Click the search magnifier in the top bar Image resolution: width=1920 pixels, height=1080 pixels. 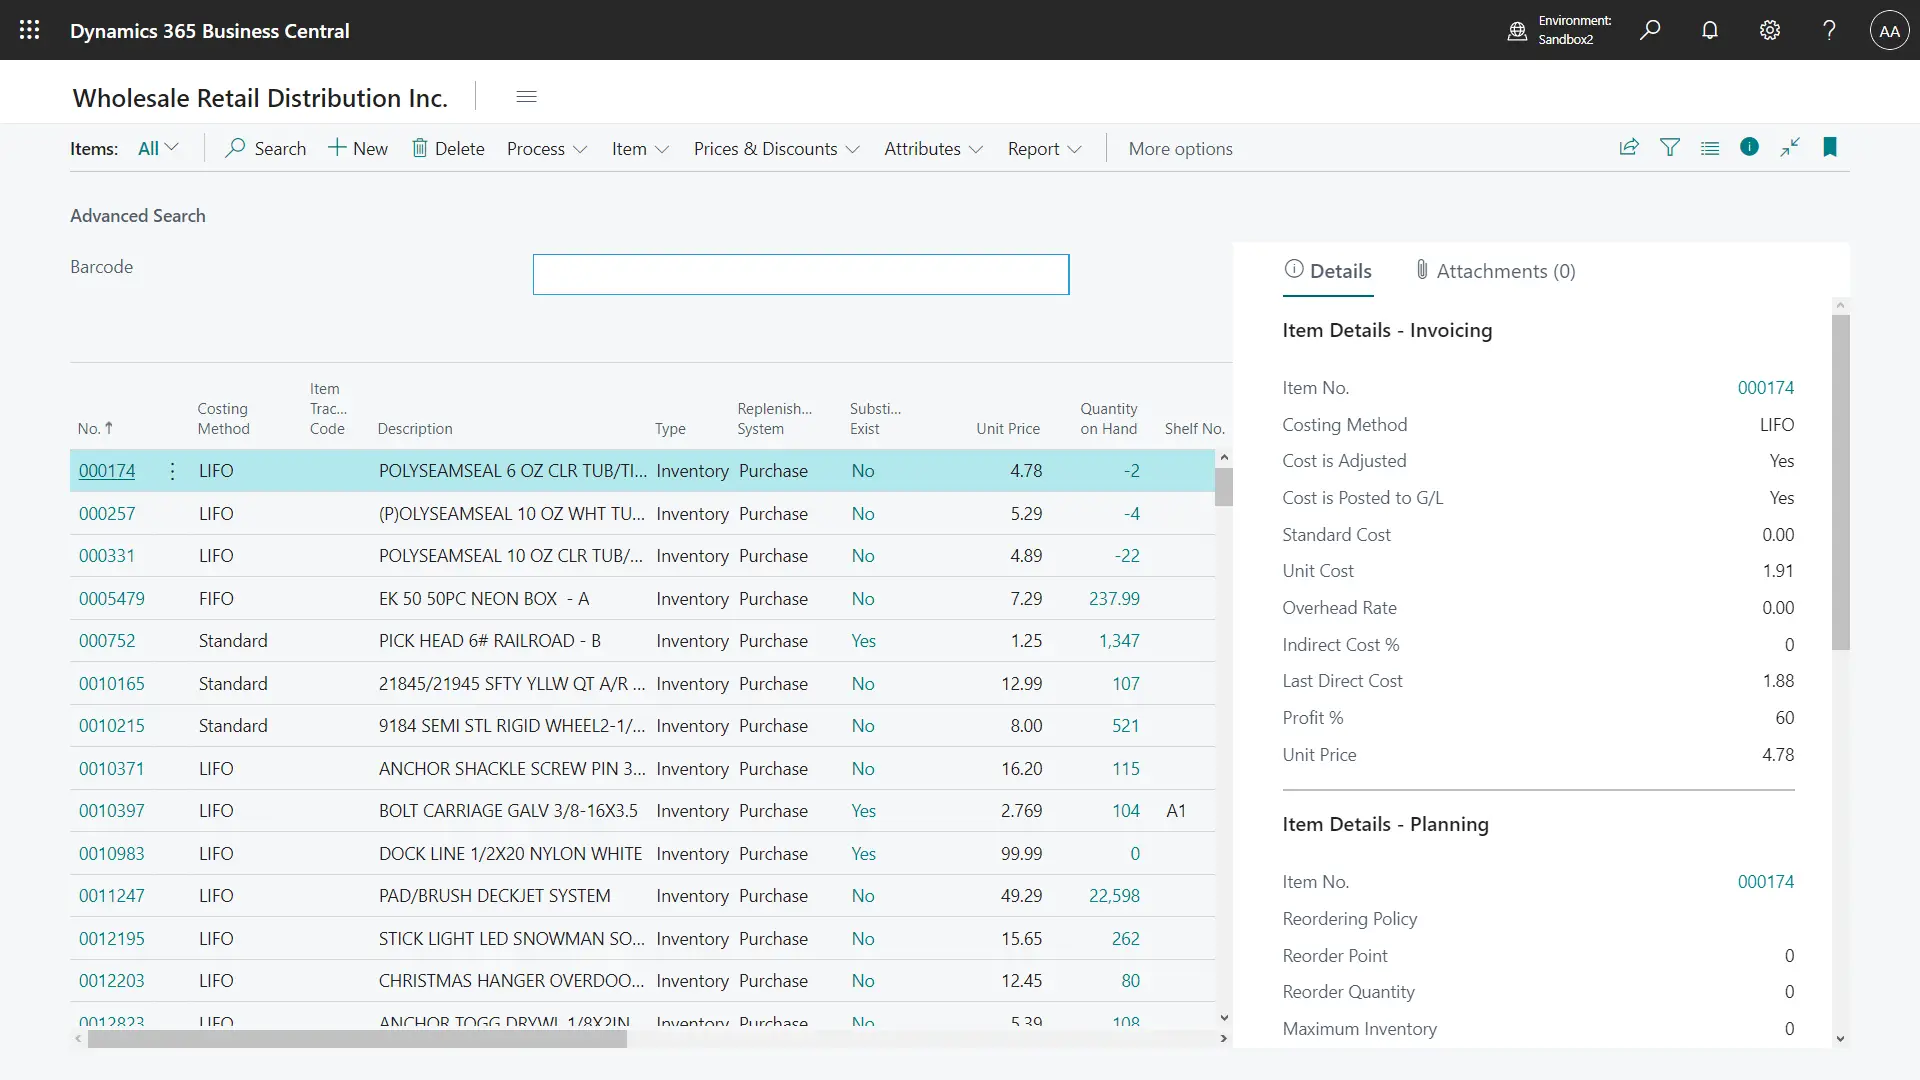click(1650, 30)
